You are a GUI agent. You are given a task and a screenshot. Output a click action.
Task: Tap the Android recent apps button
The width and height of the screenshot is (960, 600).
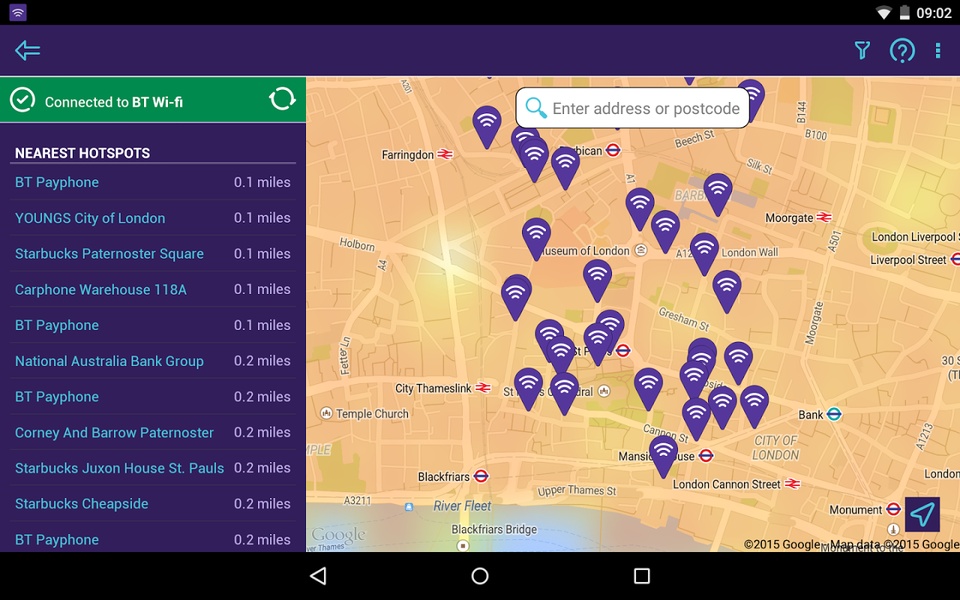(x=642, y=576)
